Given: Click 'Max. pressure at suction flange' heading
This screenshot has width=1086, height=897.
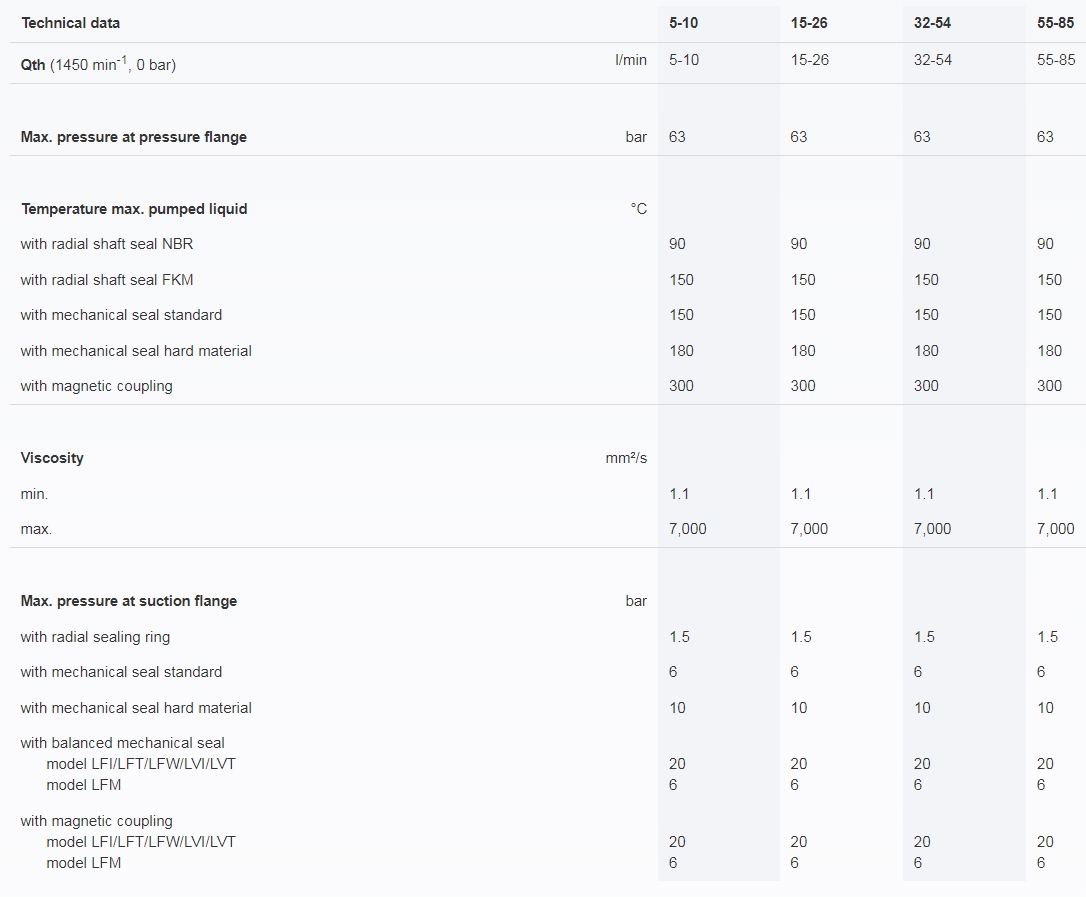Looking at the screenshot, I should click(x=129, y=601).
